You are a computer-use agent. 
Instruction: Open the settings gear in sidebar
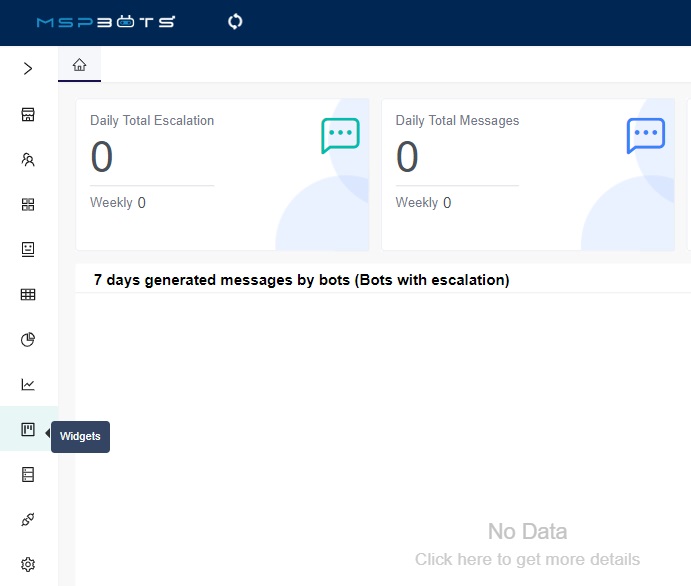[x=28, y=565]
